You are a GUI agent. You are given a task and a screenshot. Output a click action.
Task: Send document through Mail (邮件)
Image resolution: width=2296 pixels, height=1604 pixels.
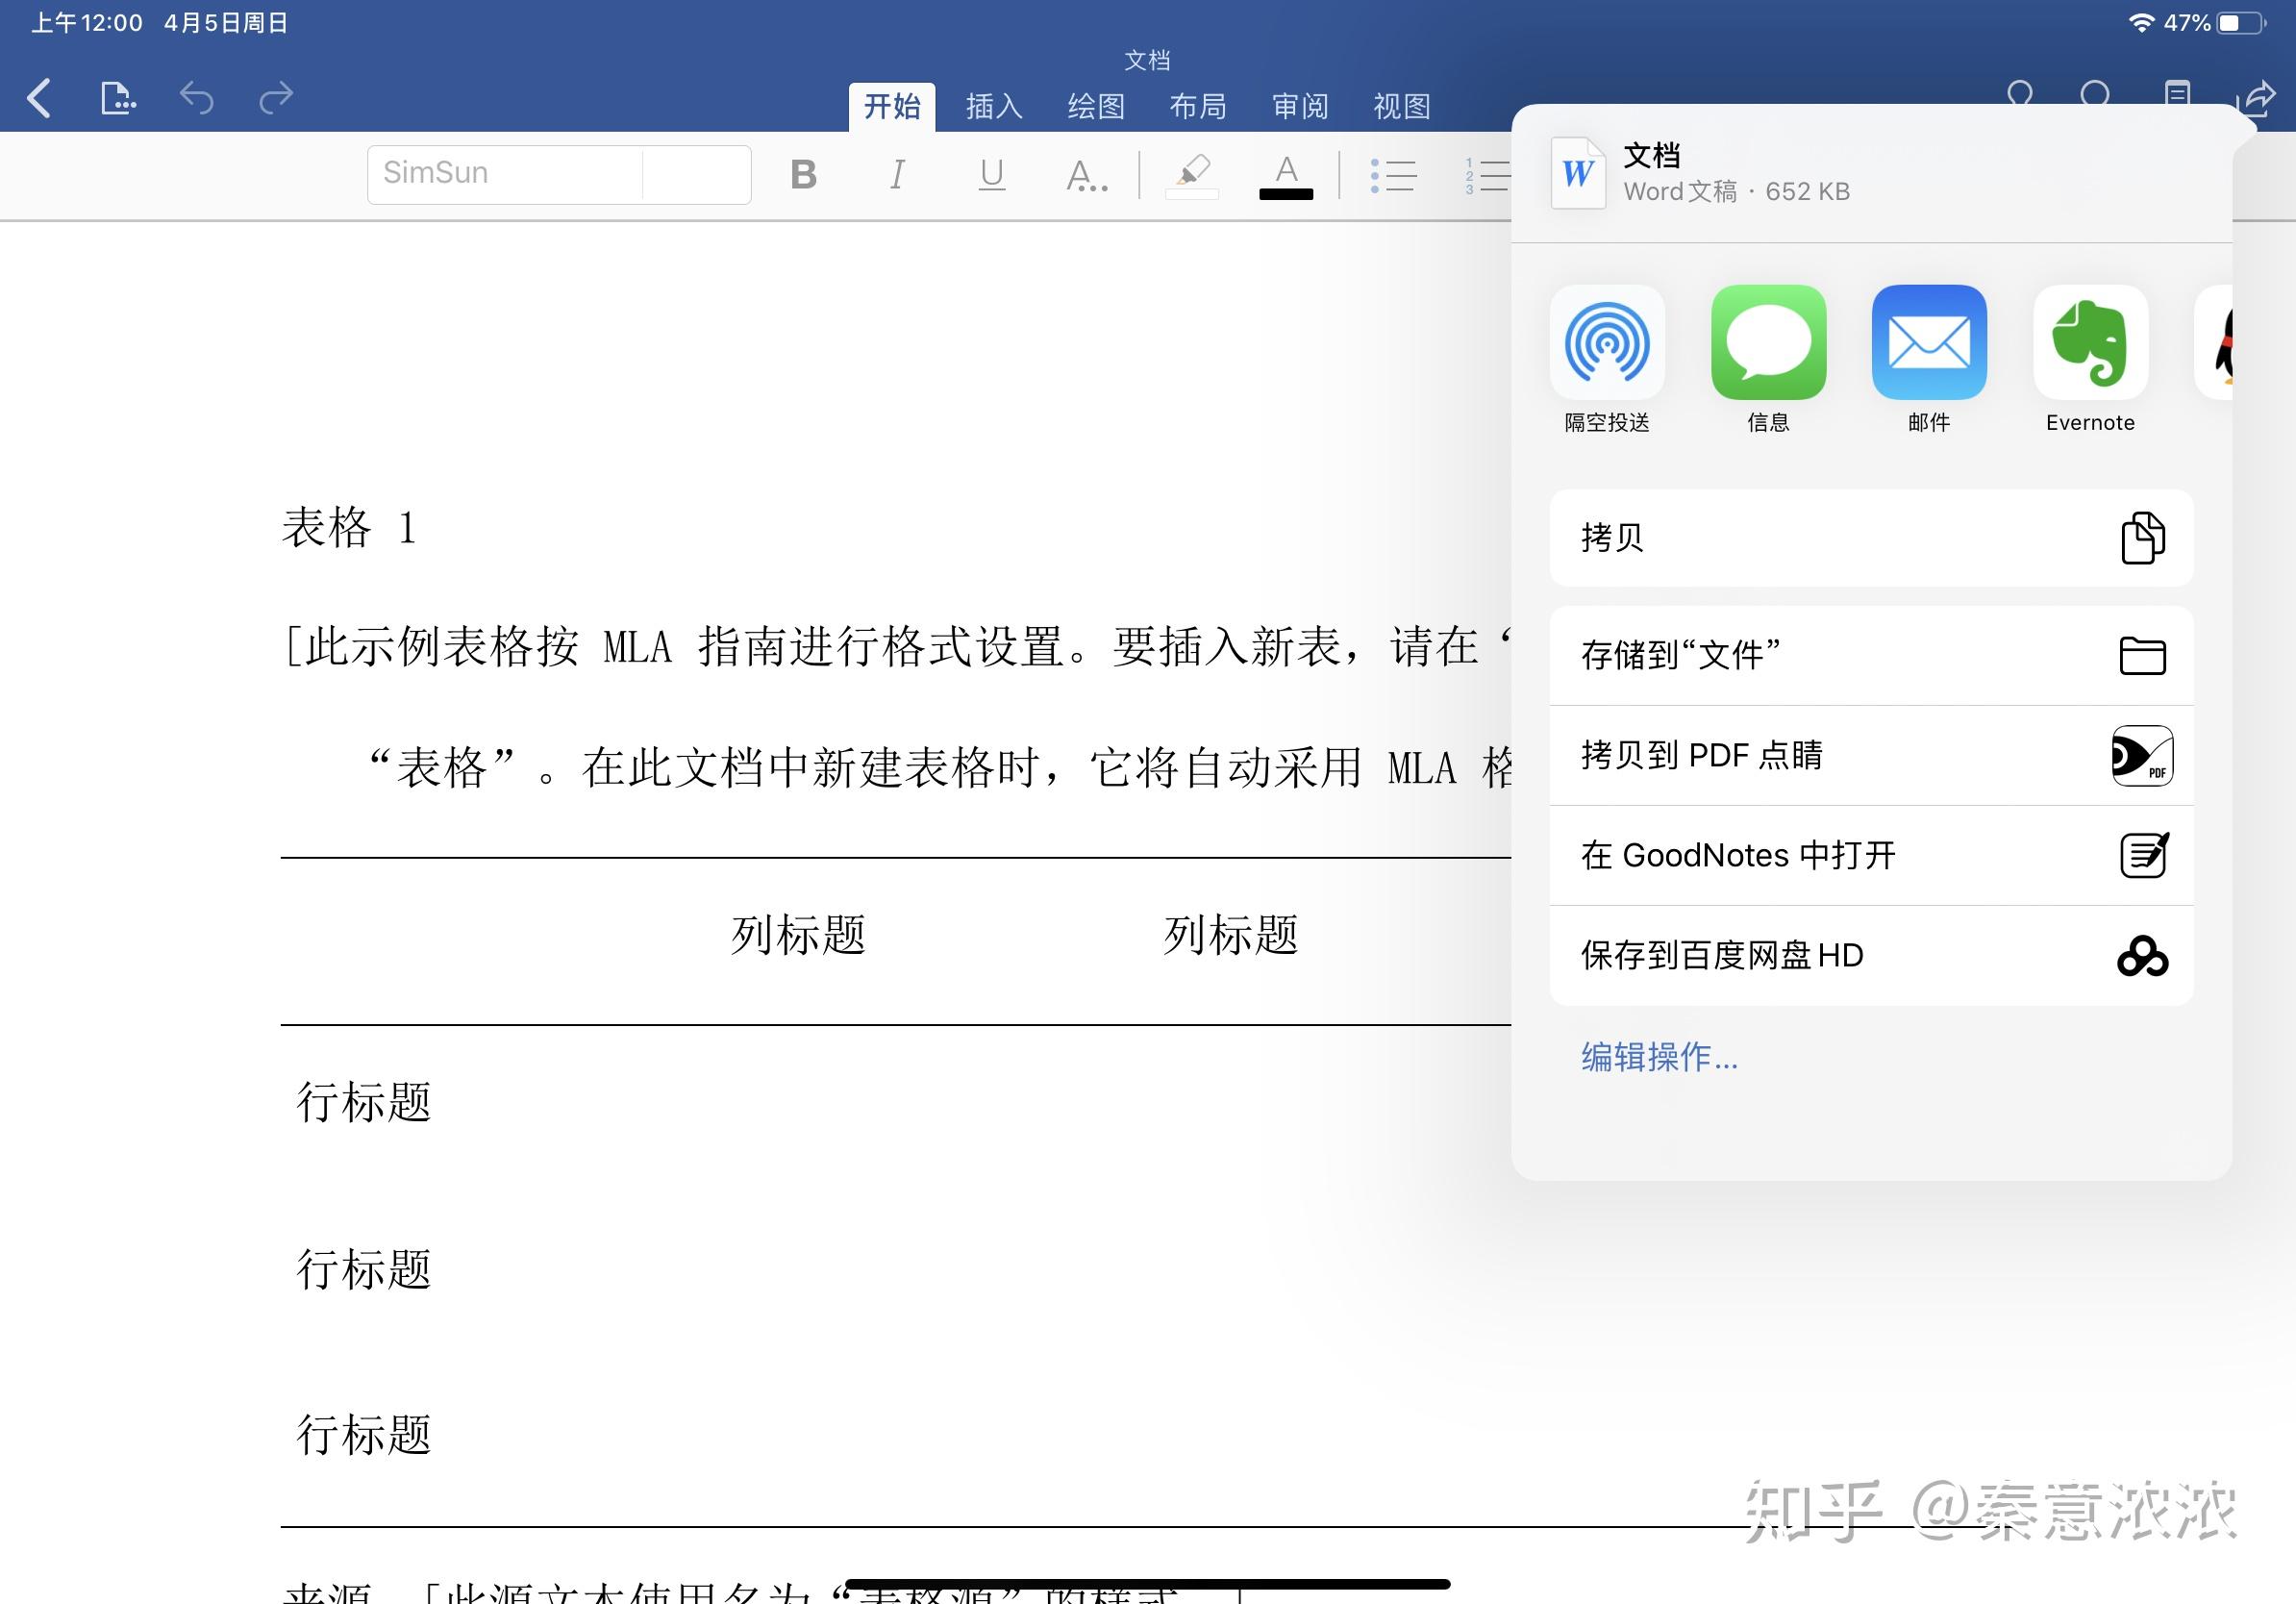point(1929,343)
